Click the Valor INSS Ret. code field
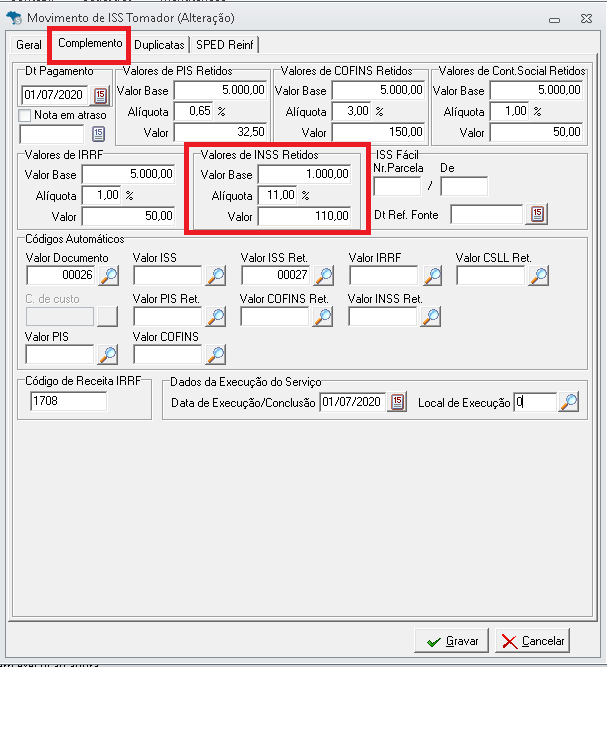This screenshot has height=735, width=616. point(383,317)
